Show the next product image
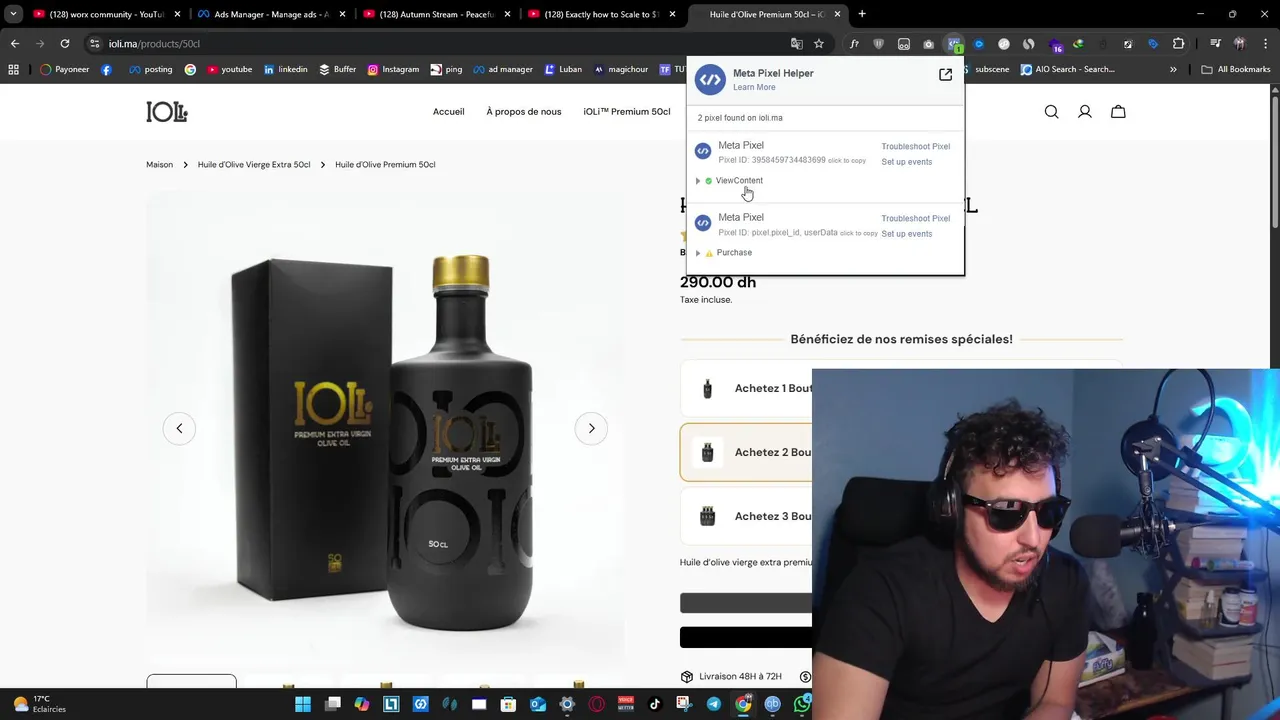 (591, 428)
